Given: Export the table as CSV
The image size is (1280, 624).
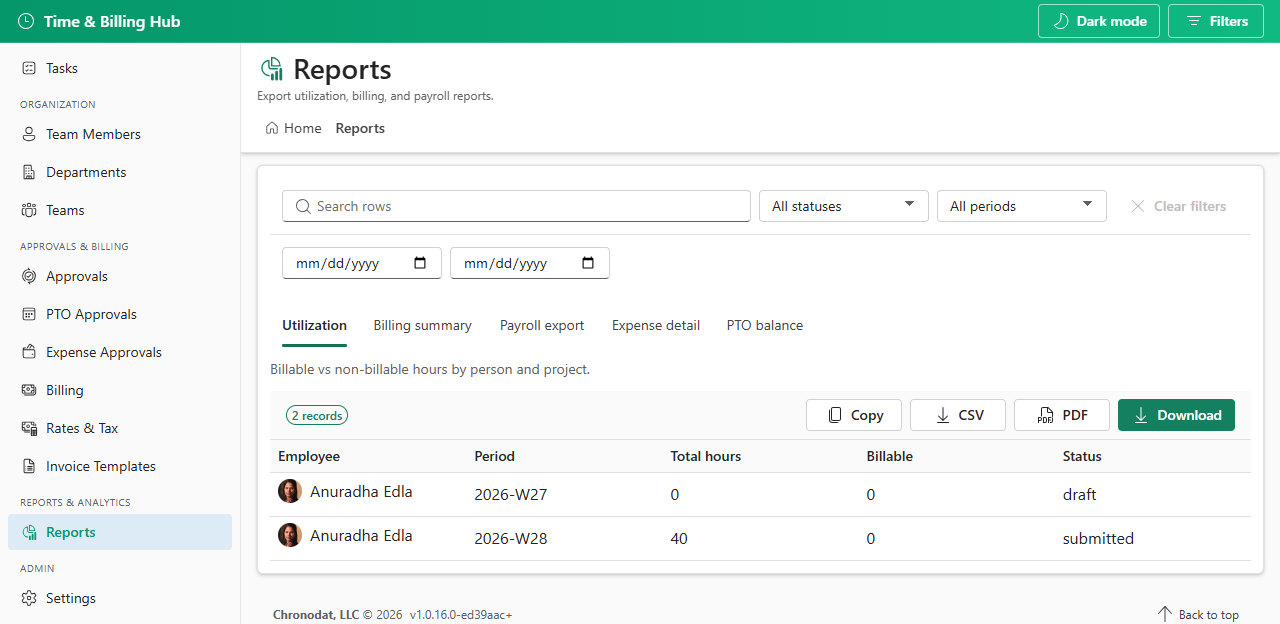Looking at the screenshot, I should pos(958,415).
